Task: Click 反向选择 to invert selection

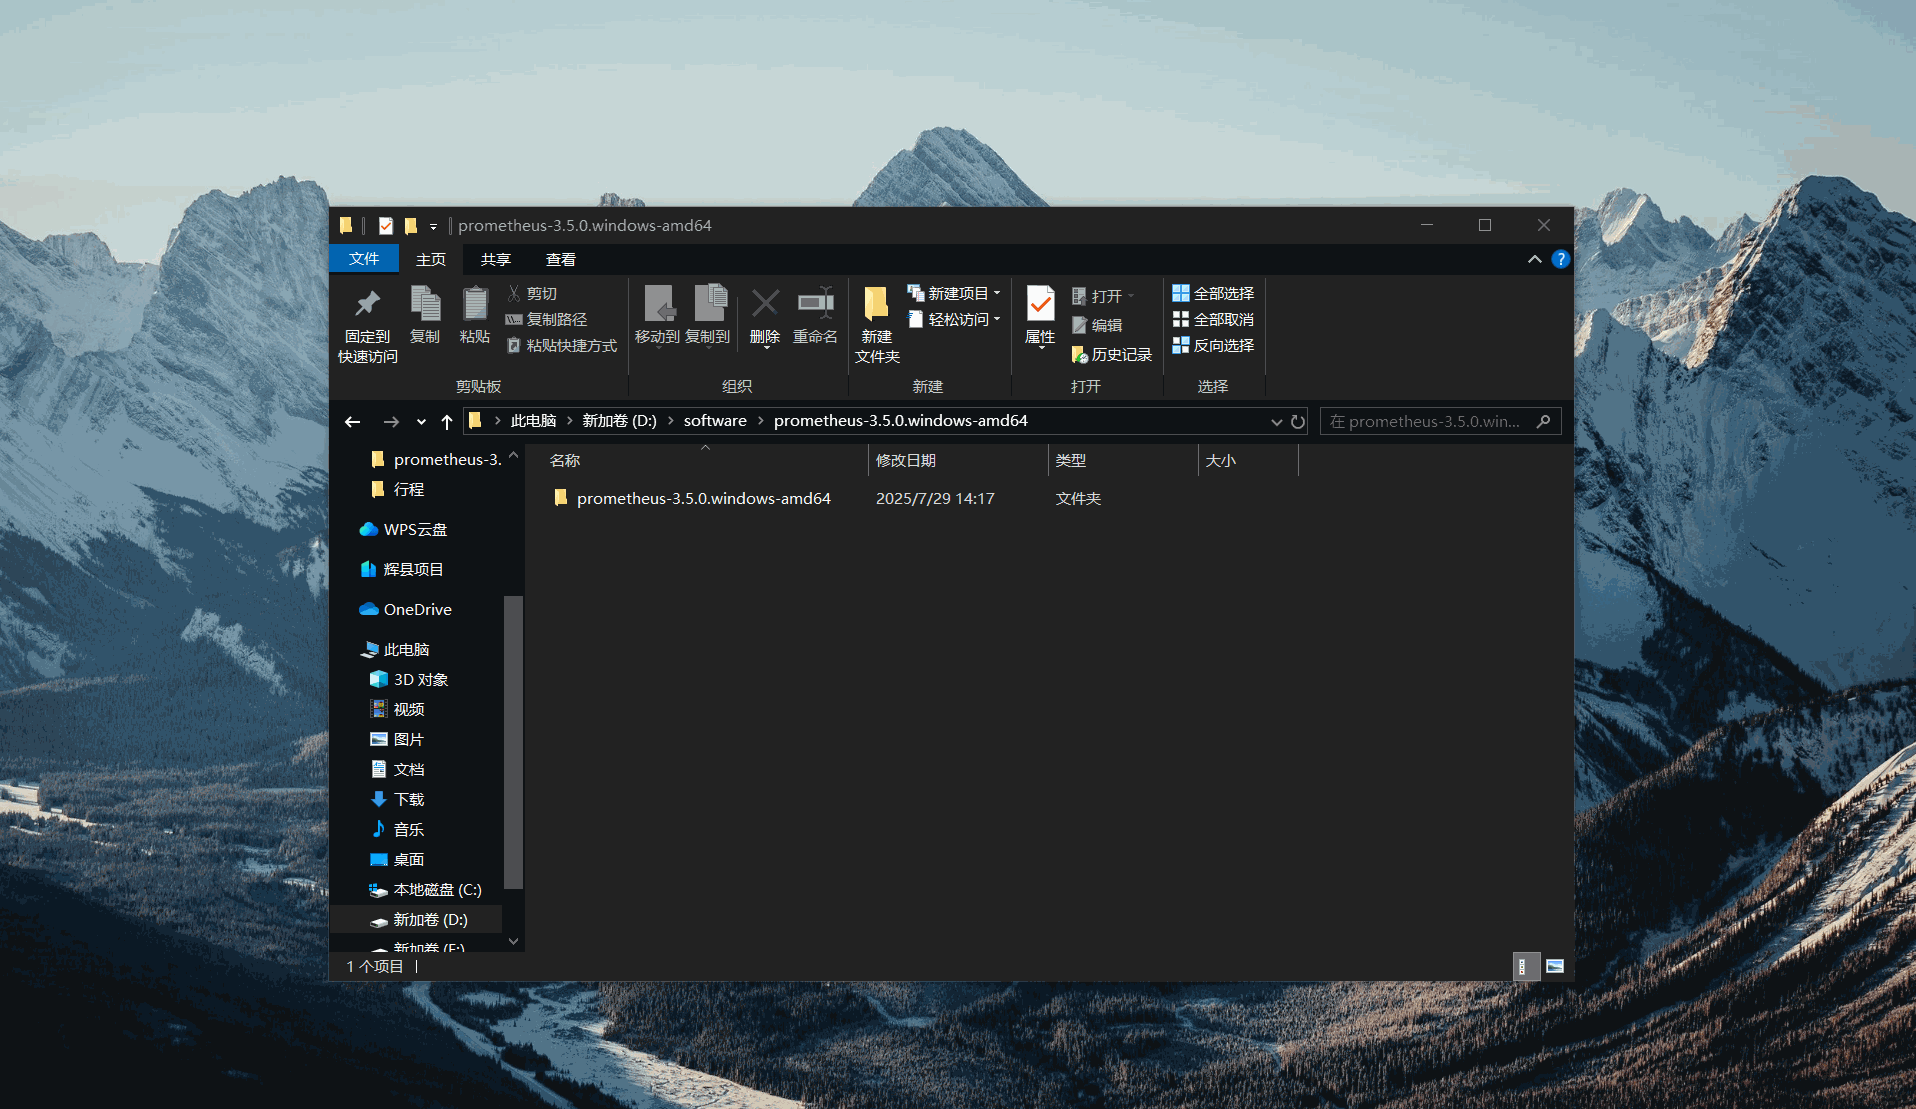Action: point(1213,345)
